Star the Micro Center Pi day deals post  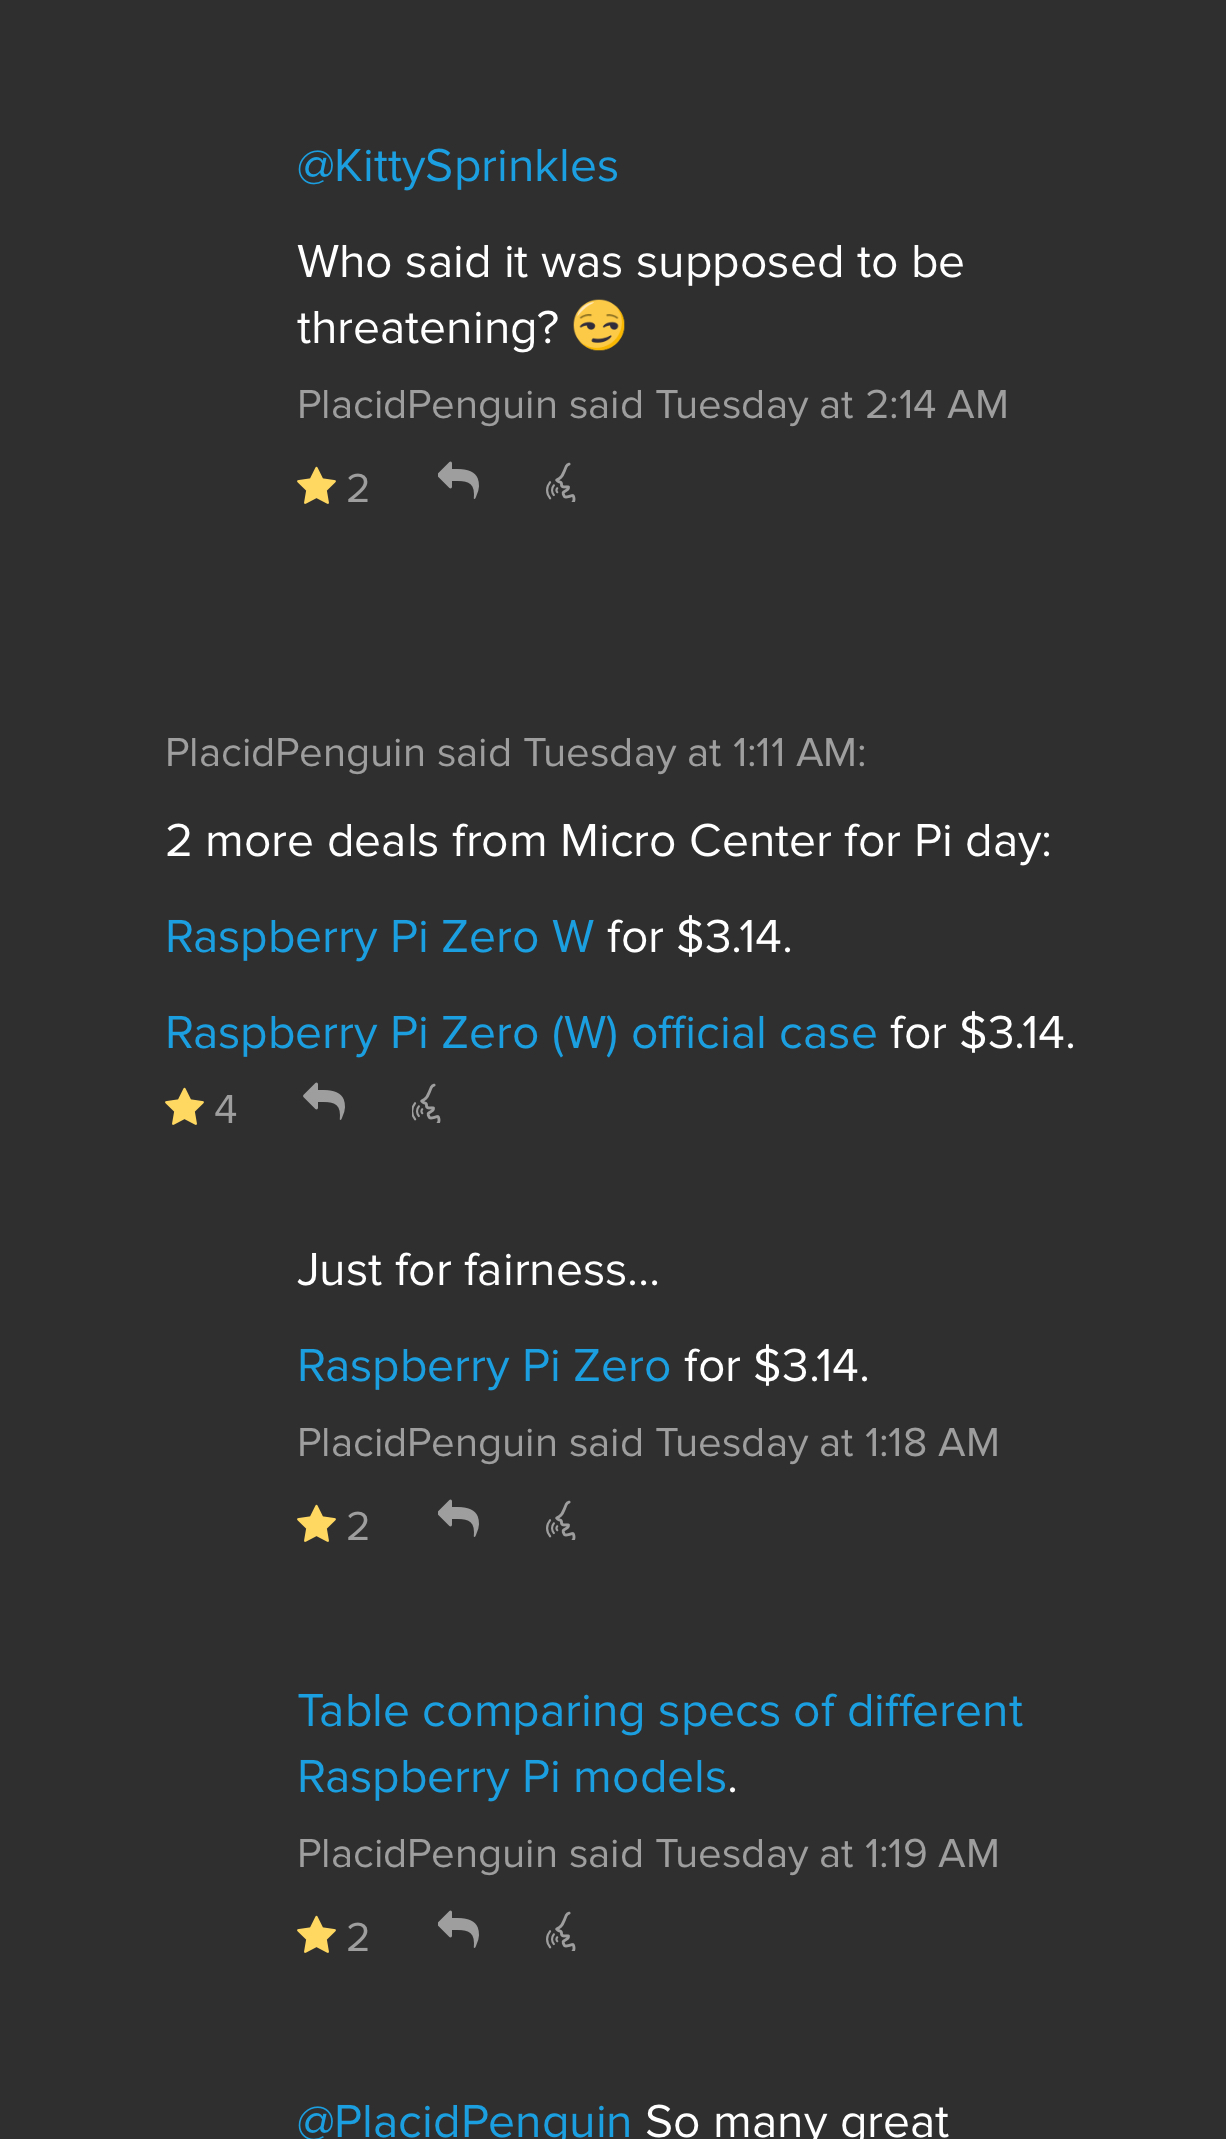(x=185, y=1108)
